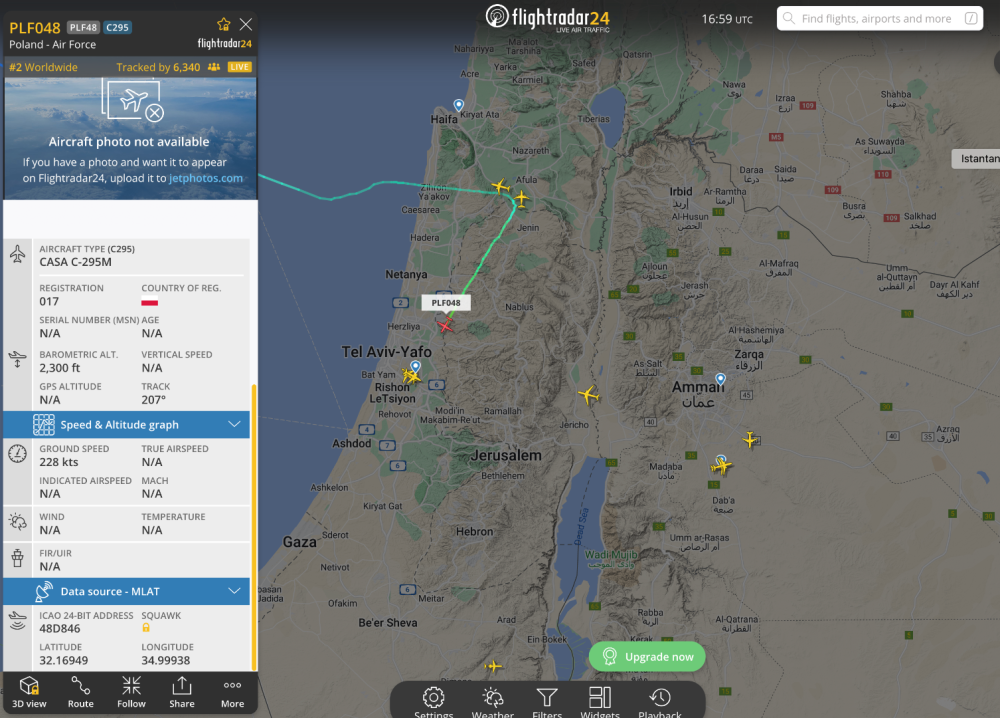Open the Filters funnel
The height and width of the screenshot is (718, 1000).
click(x=547, y=701)
